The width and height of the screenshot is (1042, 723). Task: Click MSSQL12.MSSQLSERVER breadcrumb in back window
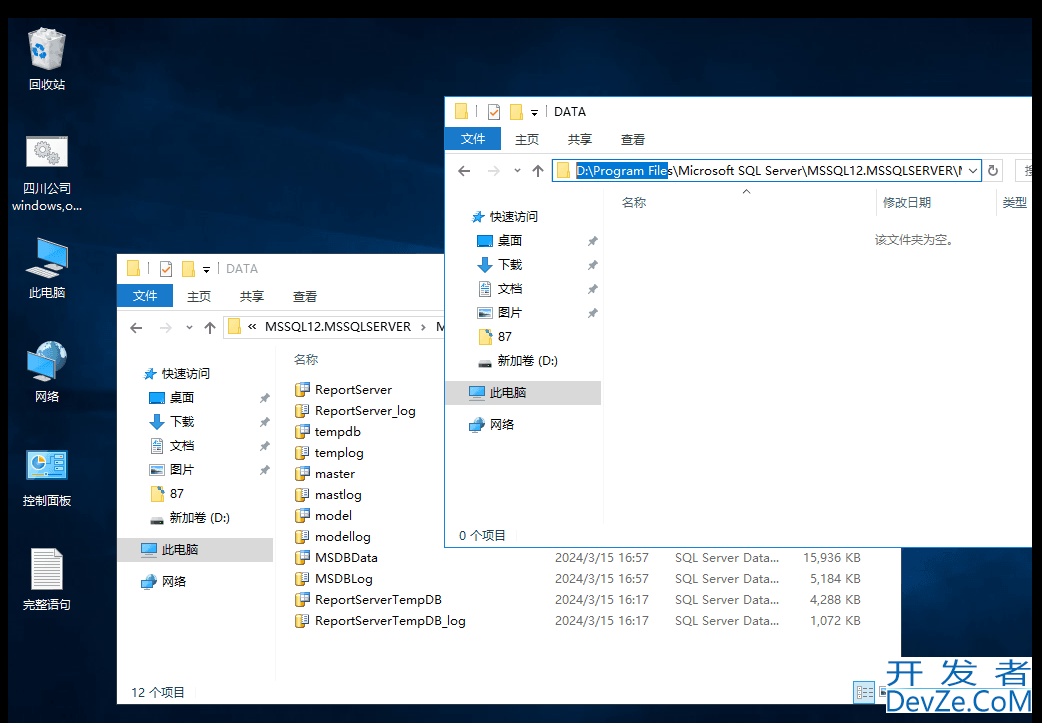[x=338, y=327]
